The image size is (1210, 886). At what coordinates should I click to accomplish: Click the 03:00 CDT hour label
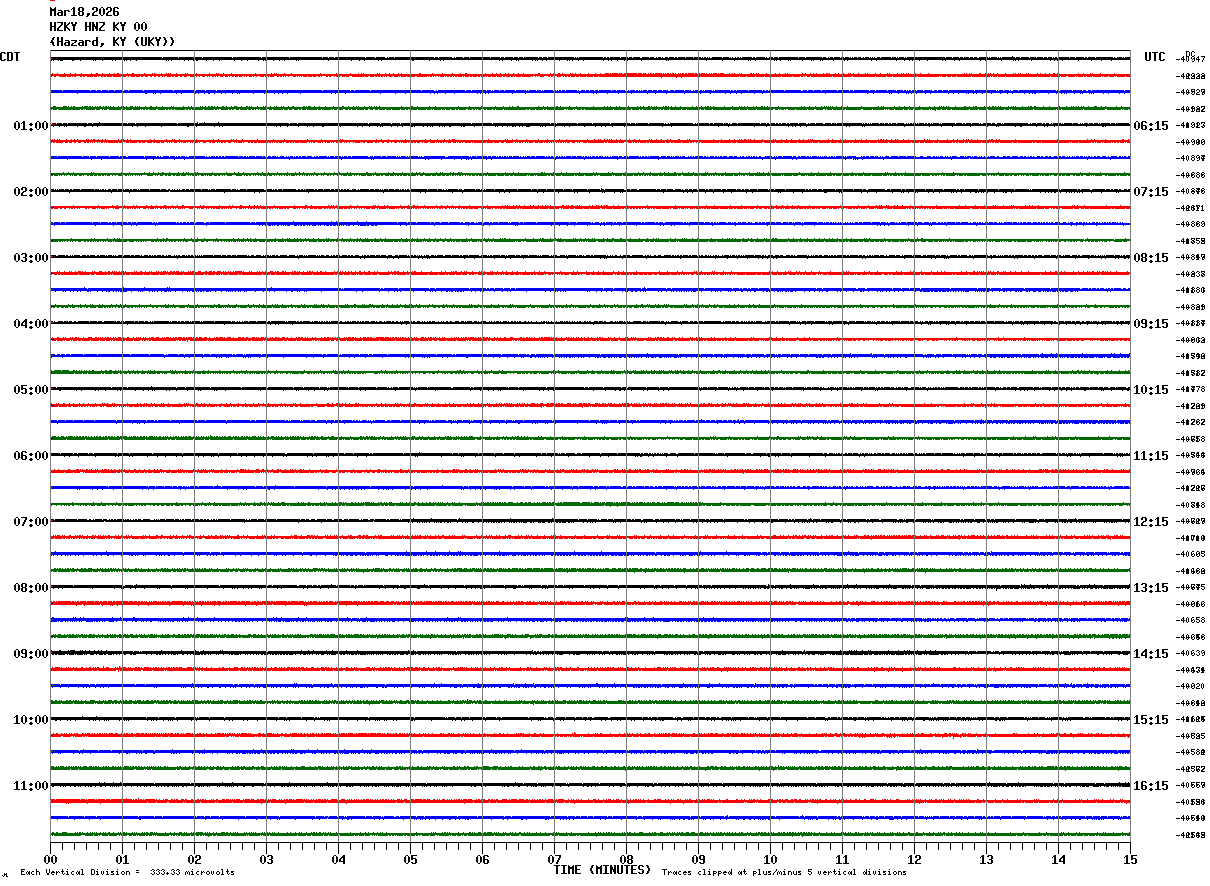point(31,258)
